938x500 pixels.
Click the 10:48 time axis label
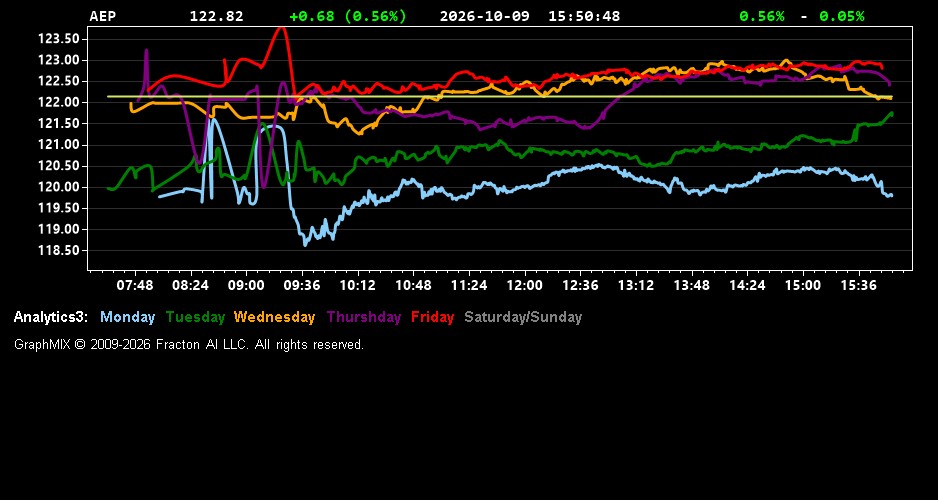pyautogui.click(x=413, y=286)
